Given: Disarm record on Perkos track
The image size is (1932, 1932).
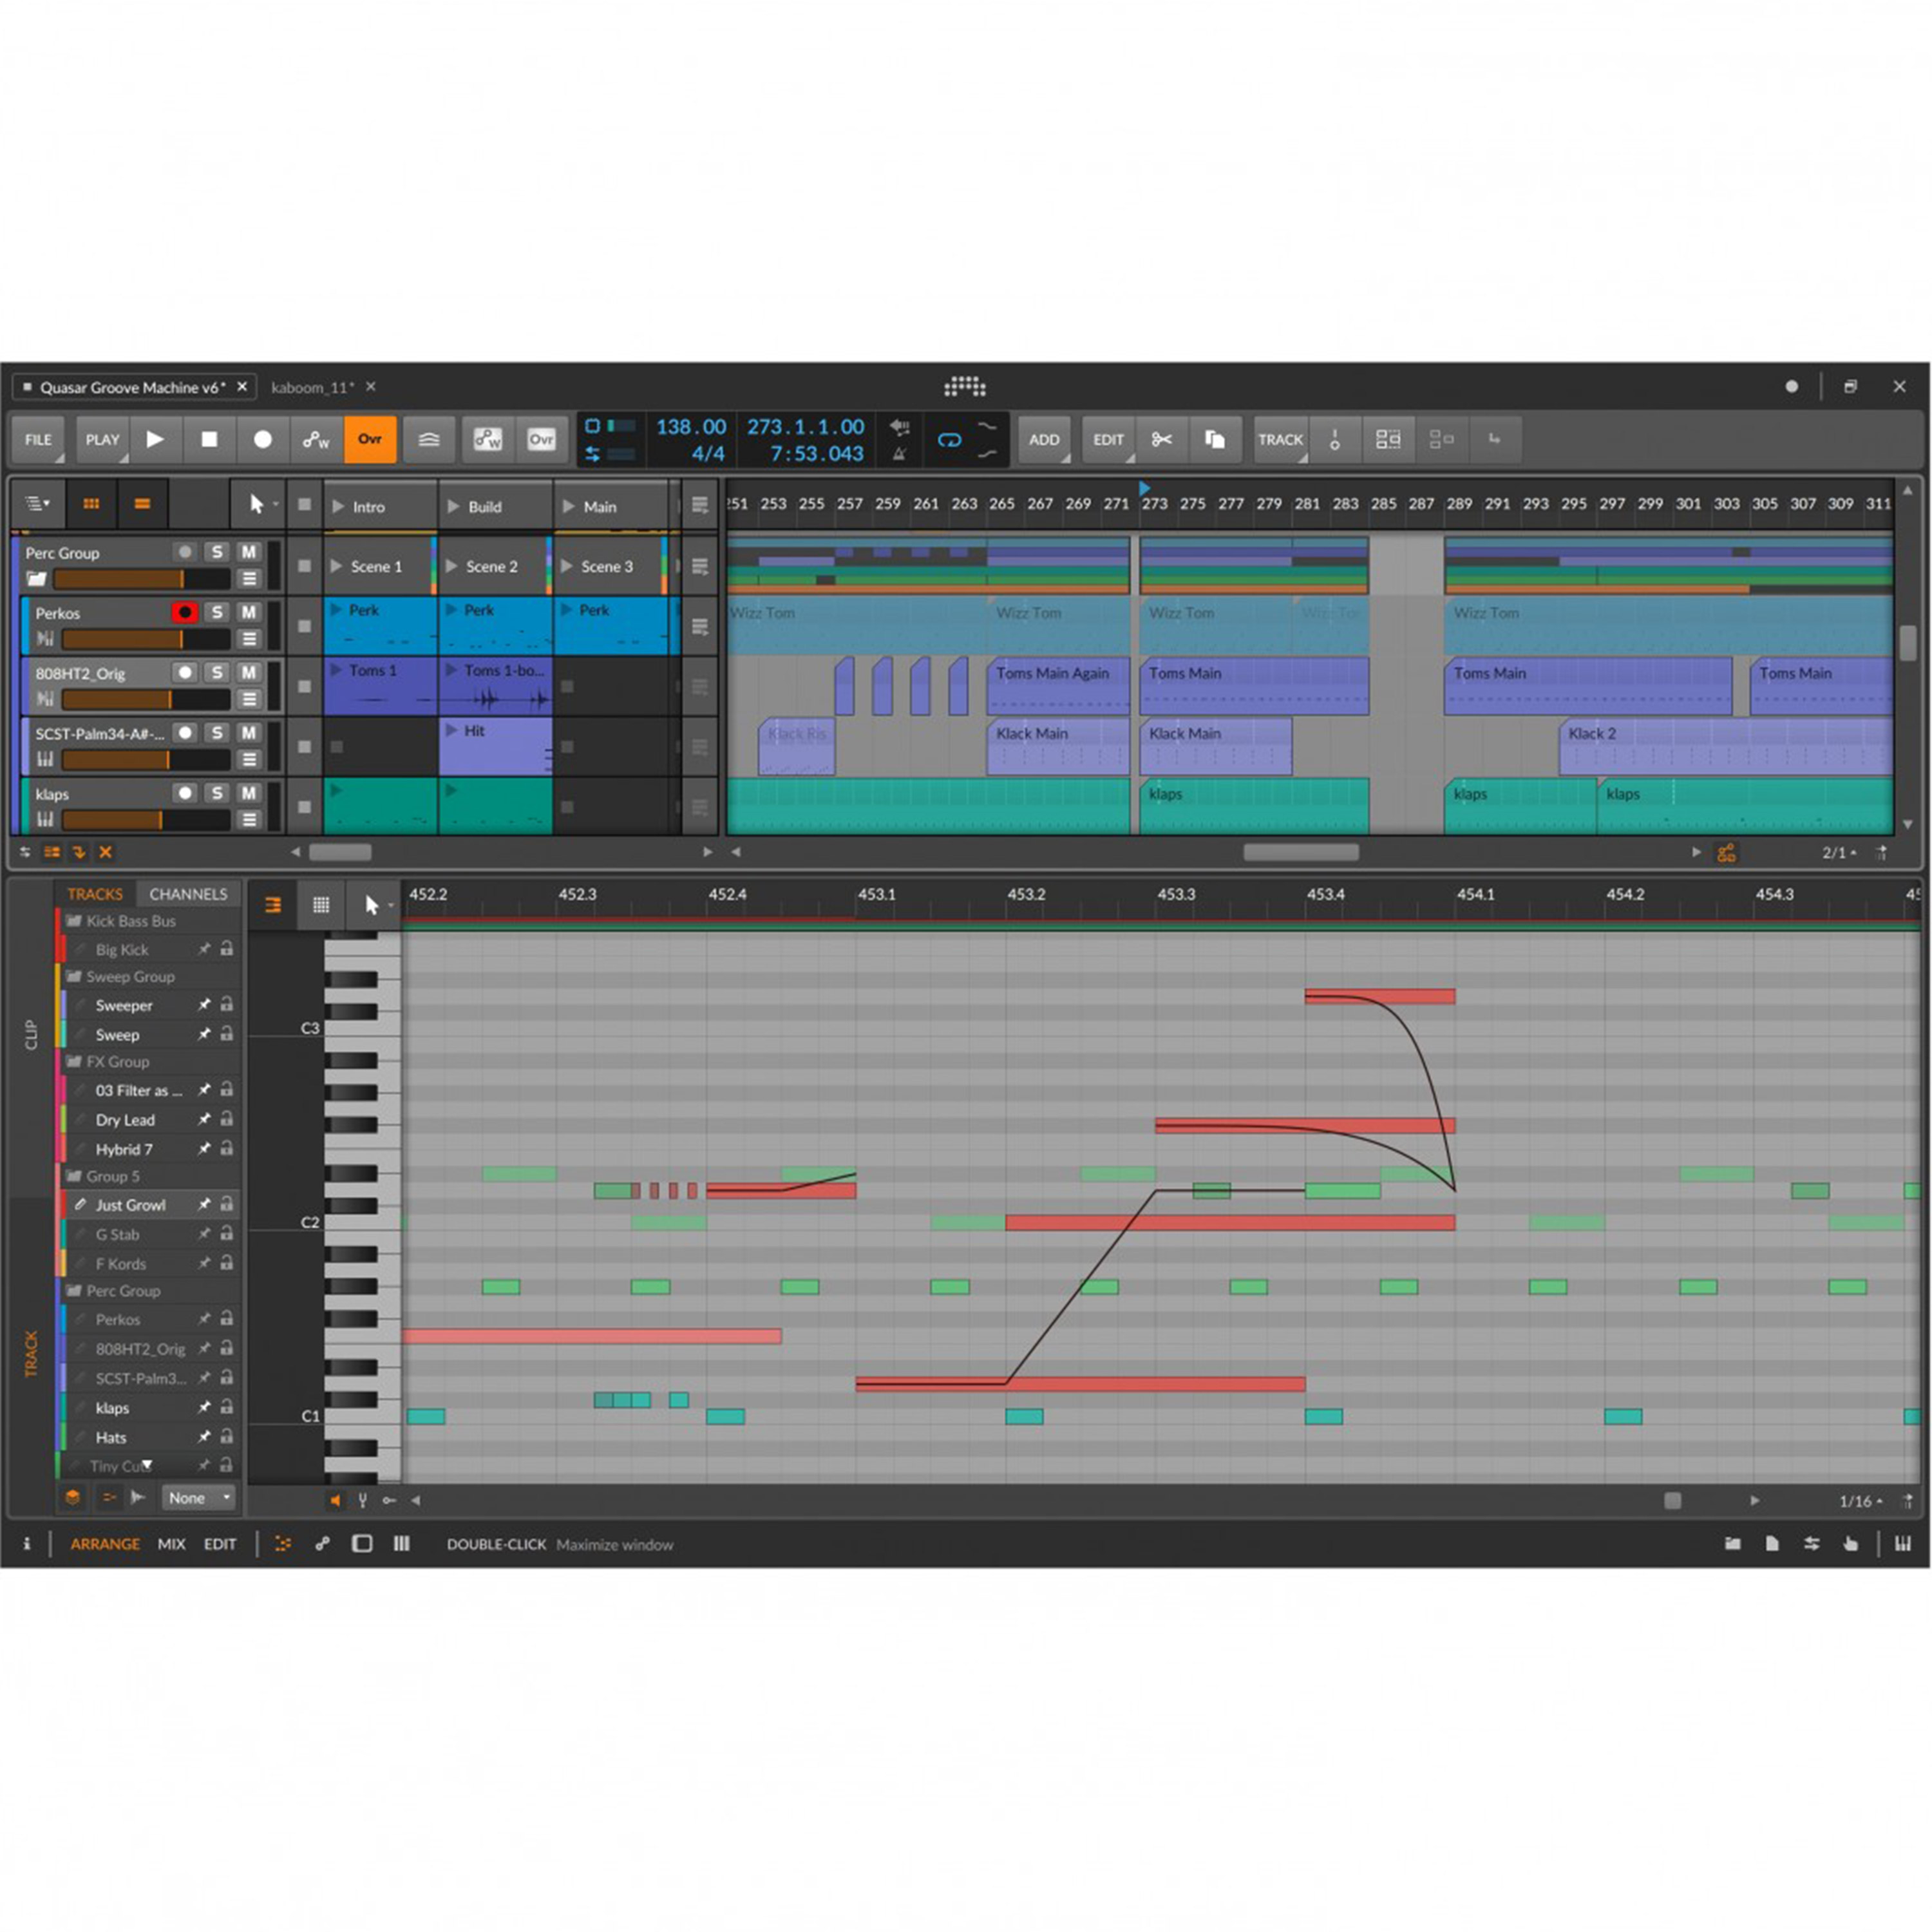Looking at the screenshot, I should pos(184,612).
